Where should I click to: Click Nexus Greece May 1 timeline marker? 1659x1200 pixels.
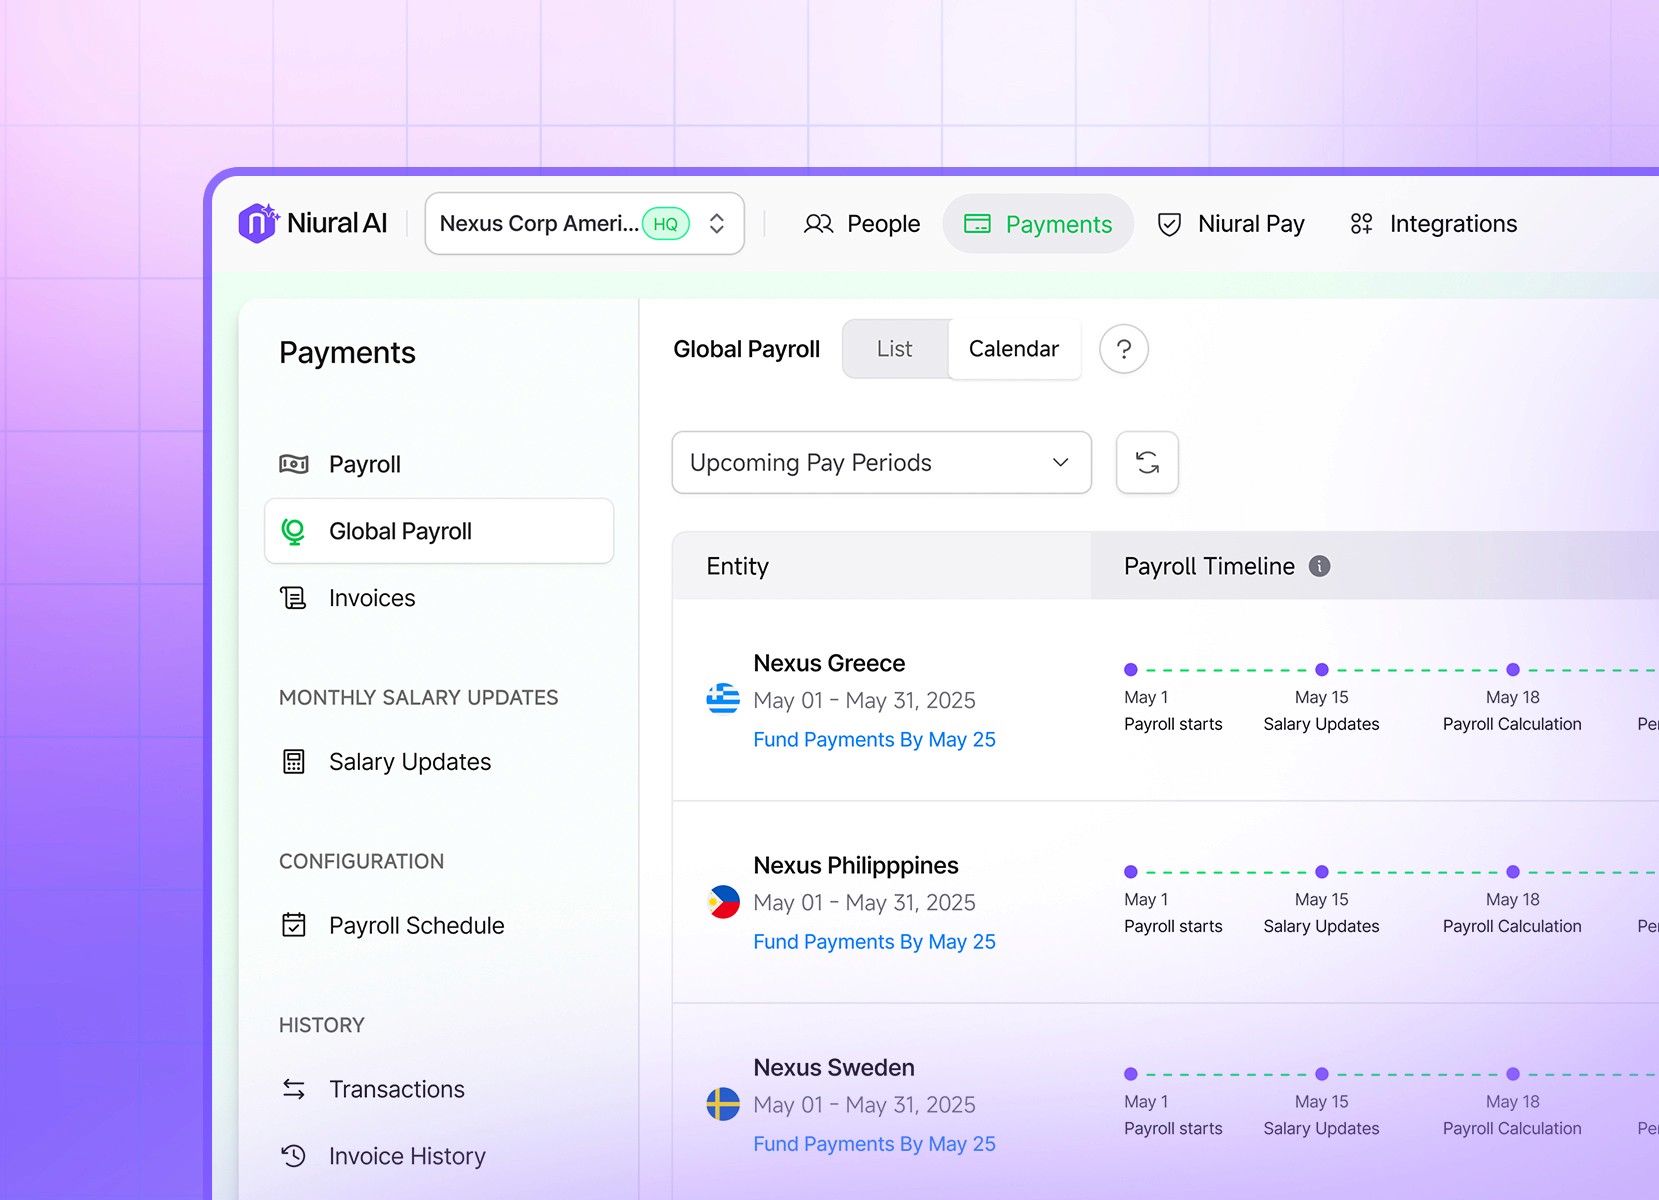point(1131,670)
